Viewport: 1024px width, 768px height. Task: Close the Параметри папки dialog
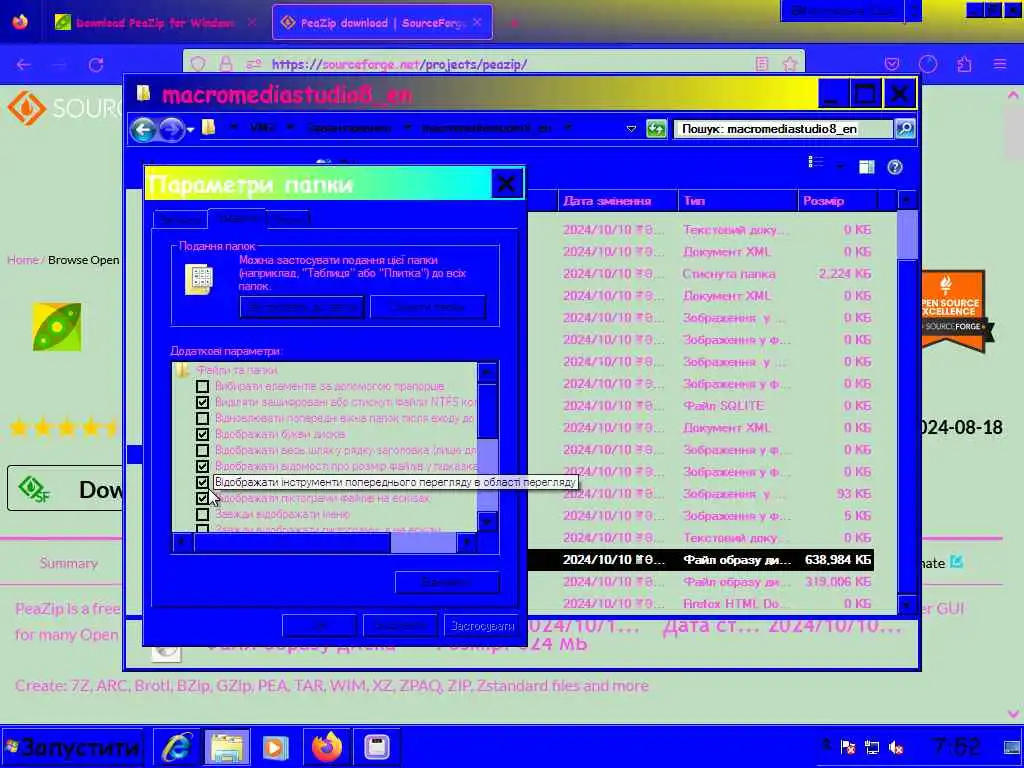506,184
